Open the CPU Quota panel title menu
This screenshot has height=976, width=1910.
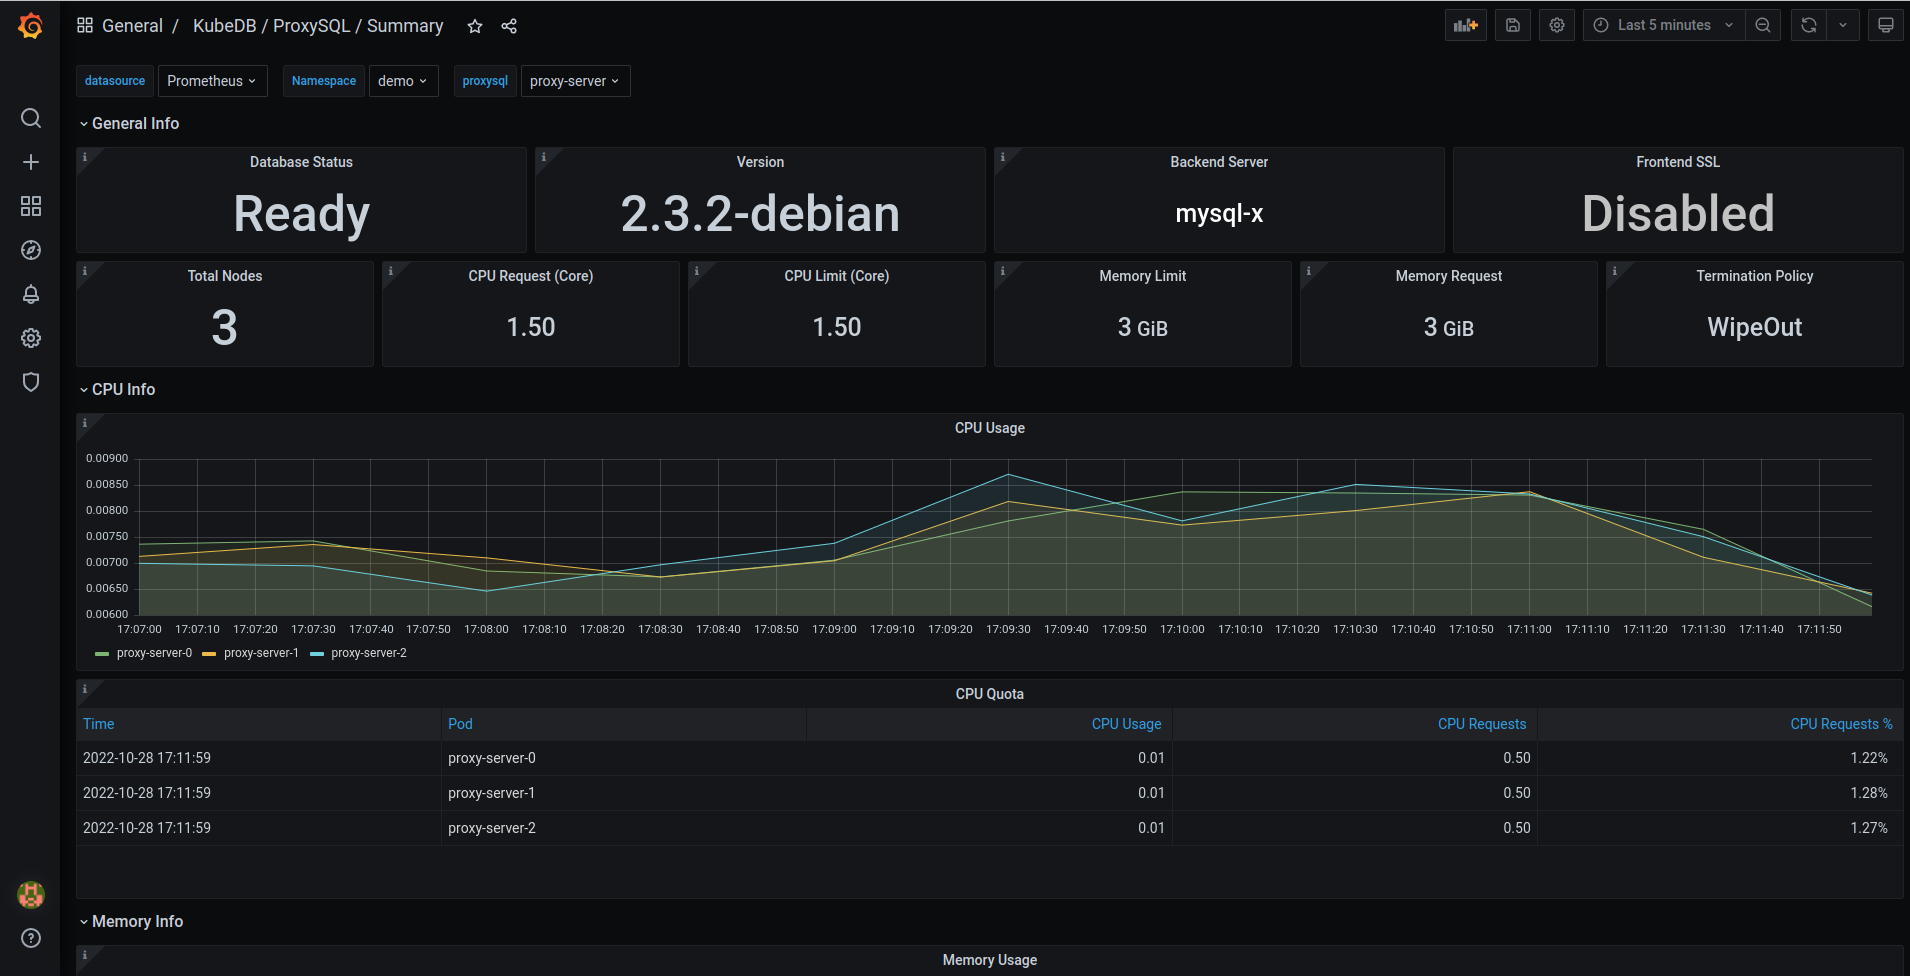coord(990,694)
